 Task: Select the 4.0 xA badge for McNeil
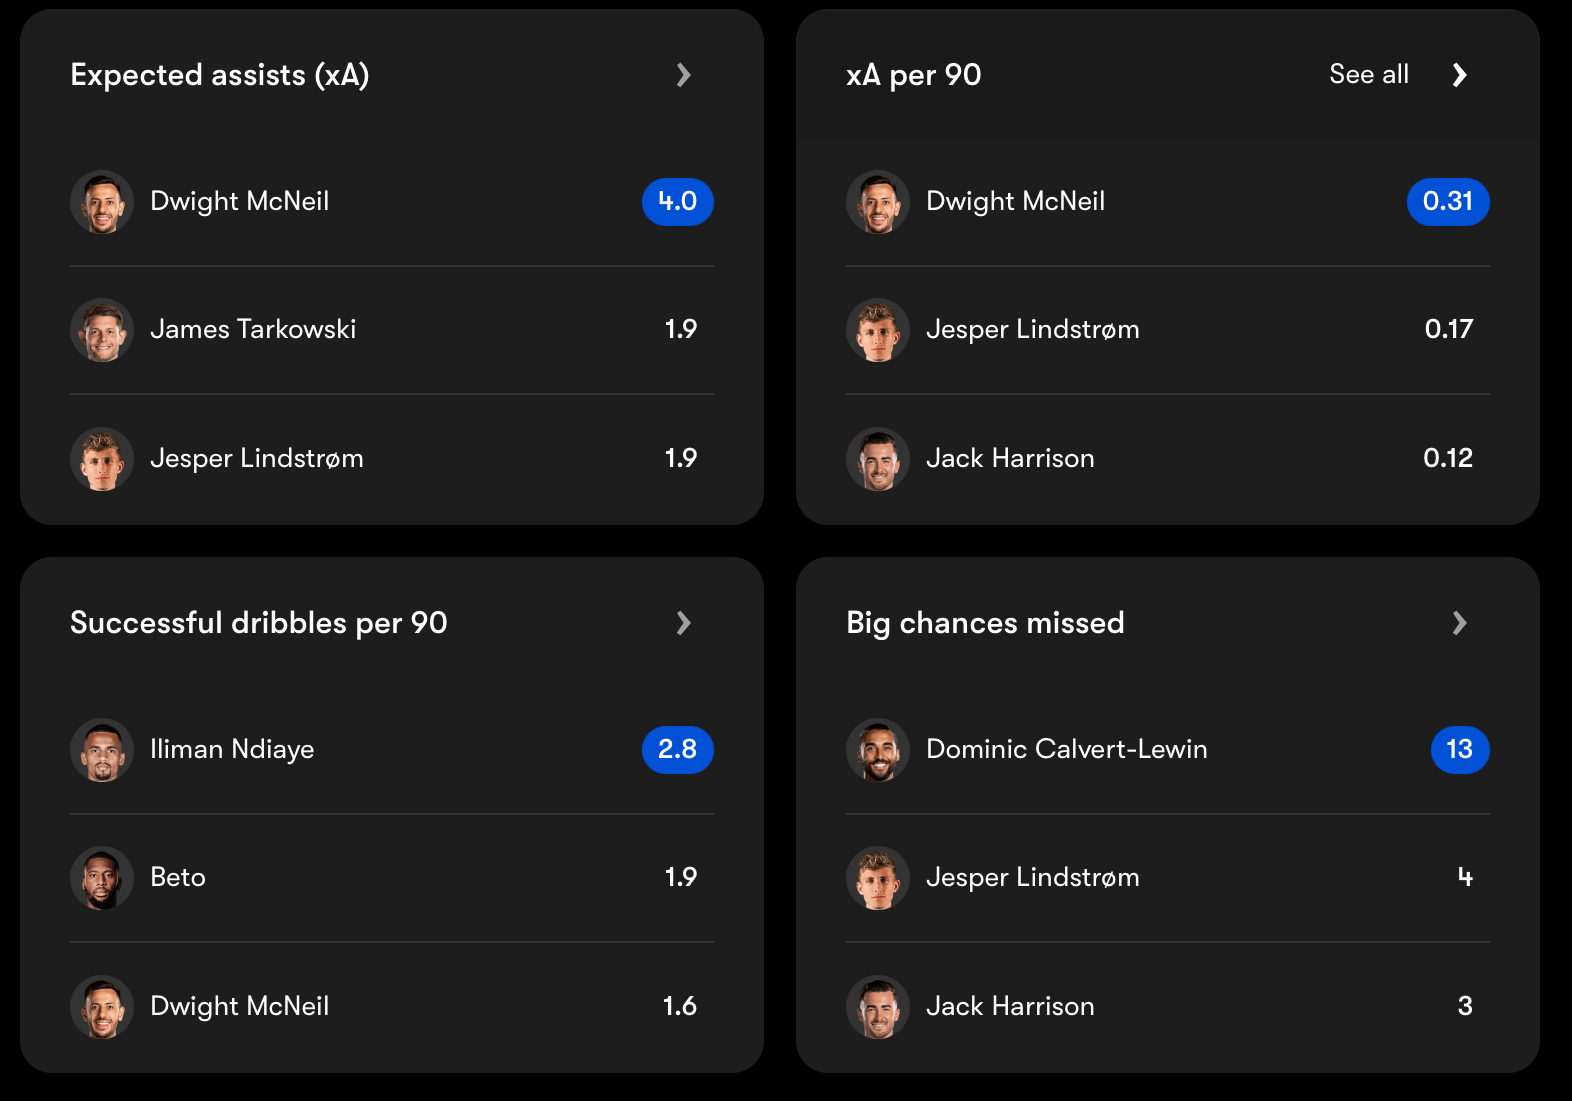pyautogui.click(x=677, y=202)
